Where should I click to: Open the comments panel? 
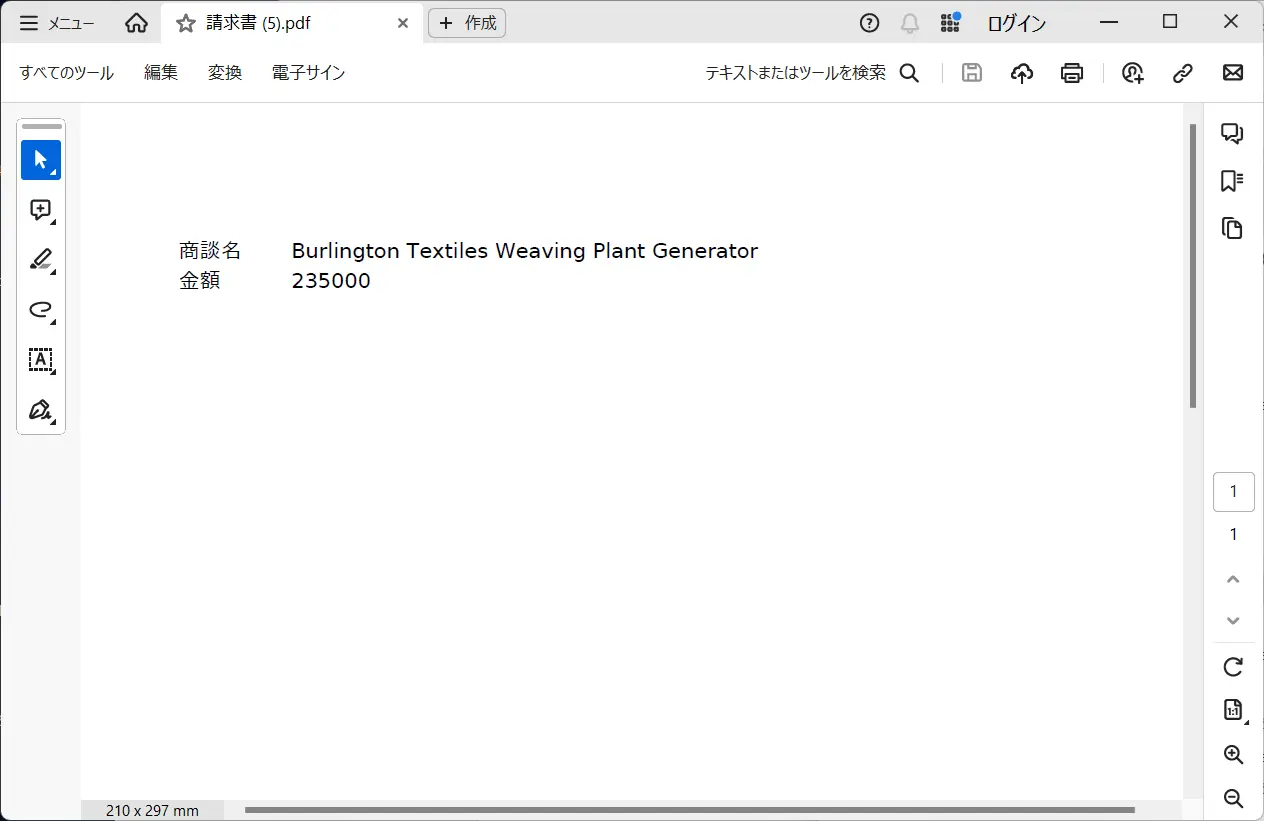pyautogui.click(x=1232, y=134)
